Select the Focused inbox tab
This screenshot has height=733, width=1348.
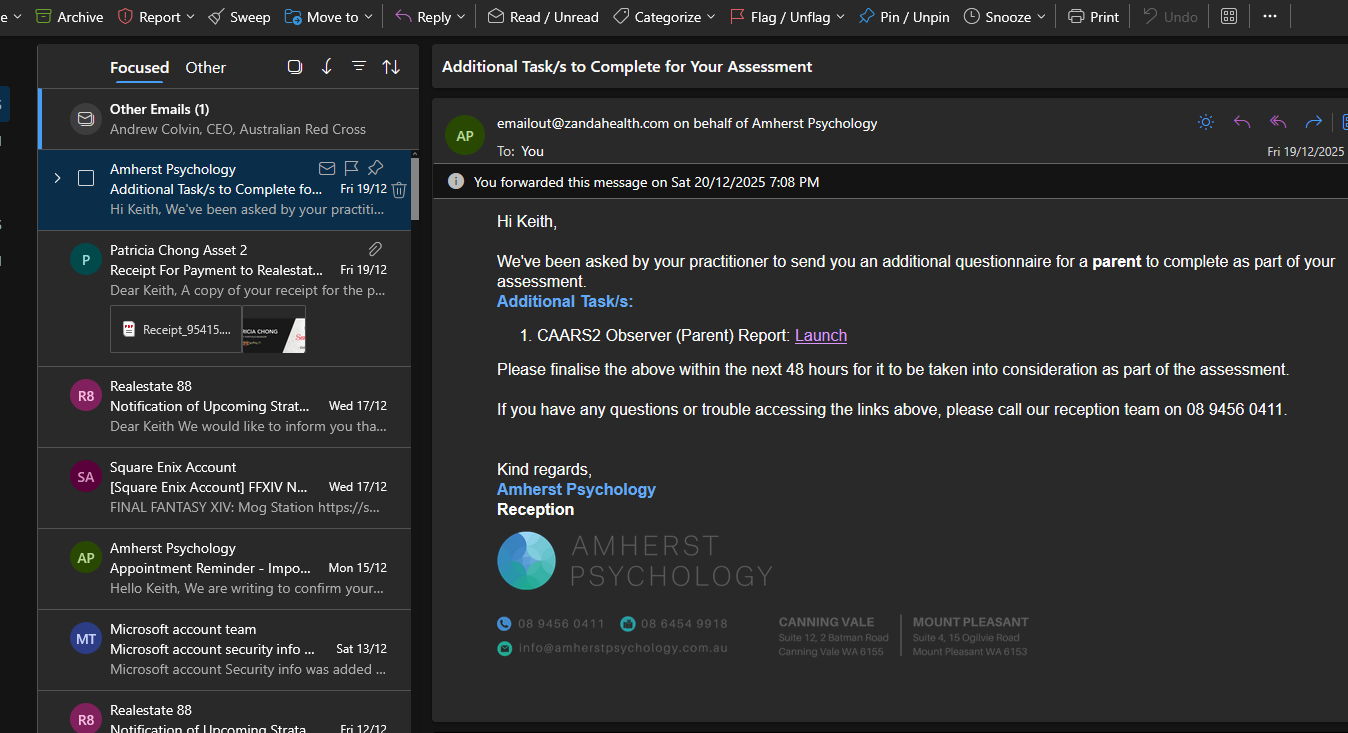pyautogui.click(x=139, y=68)
